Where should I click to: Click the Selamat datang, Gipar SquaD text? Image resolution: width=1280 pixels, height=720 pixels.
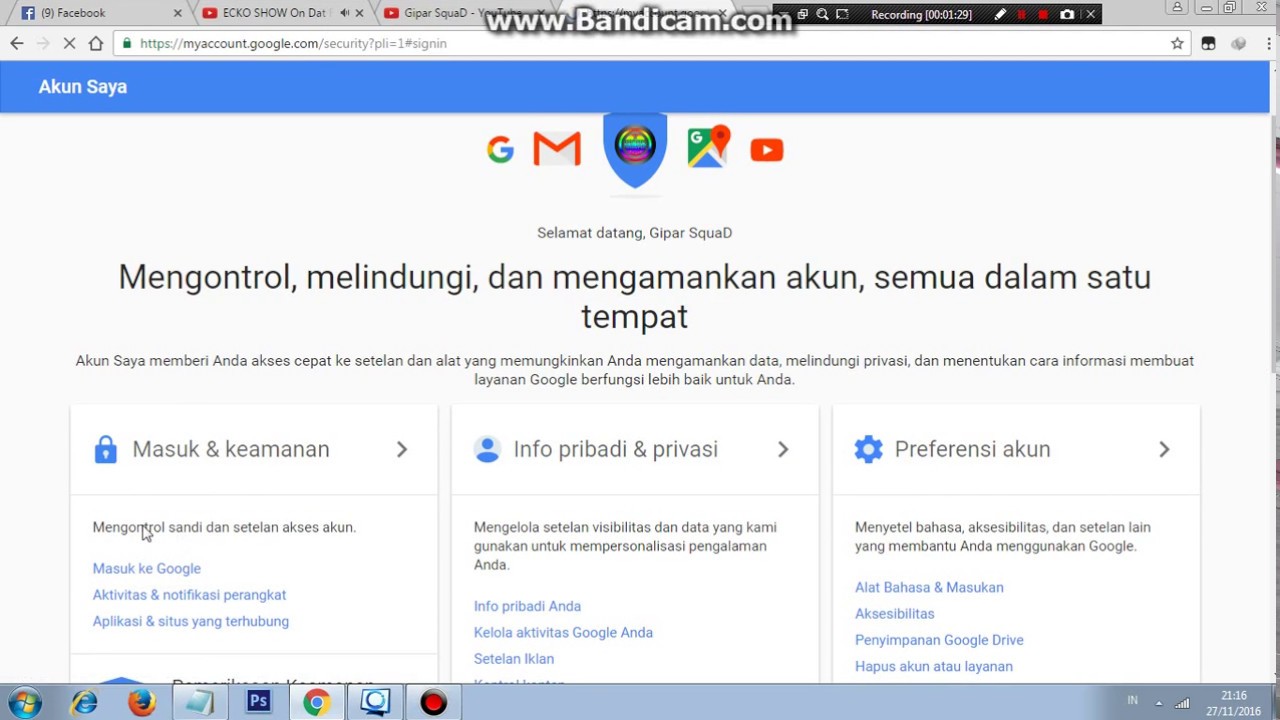pos(635,232)
